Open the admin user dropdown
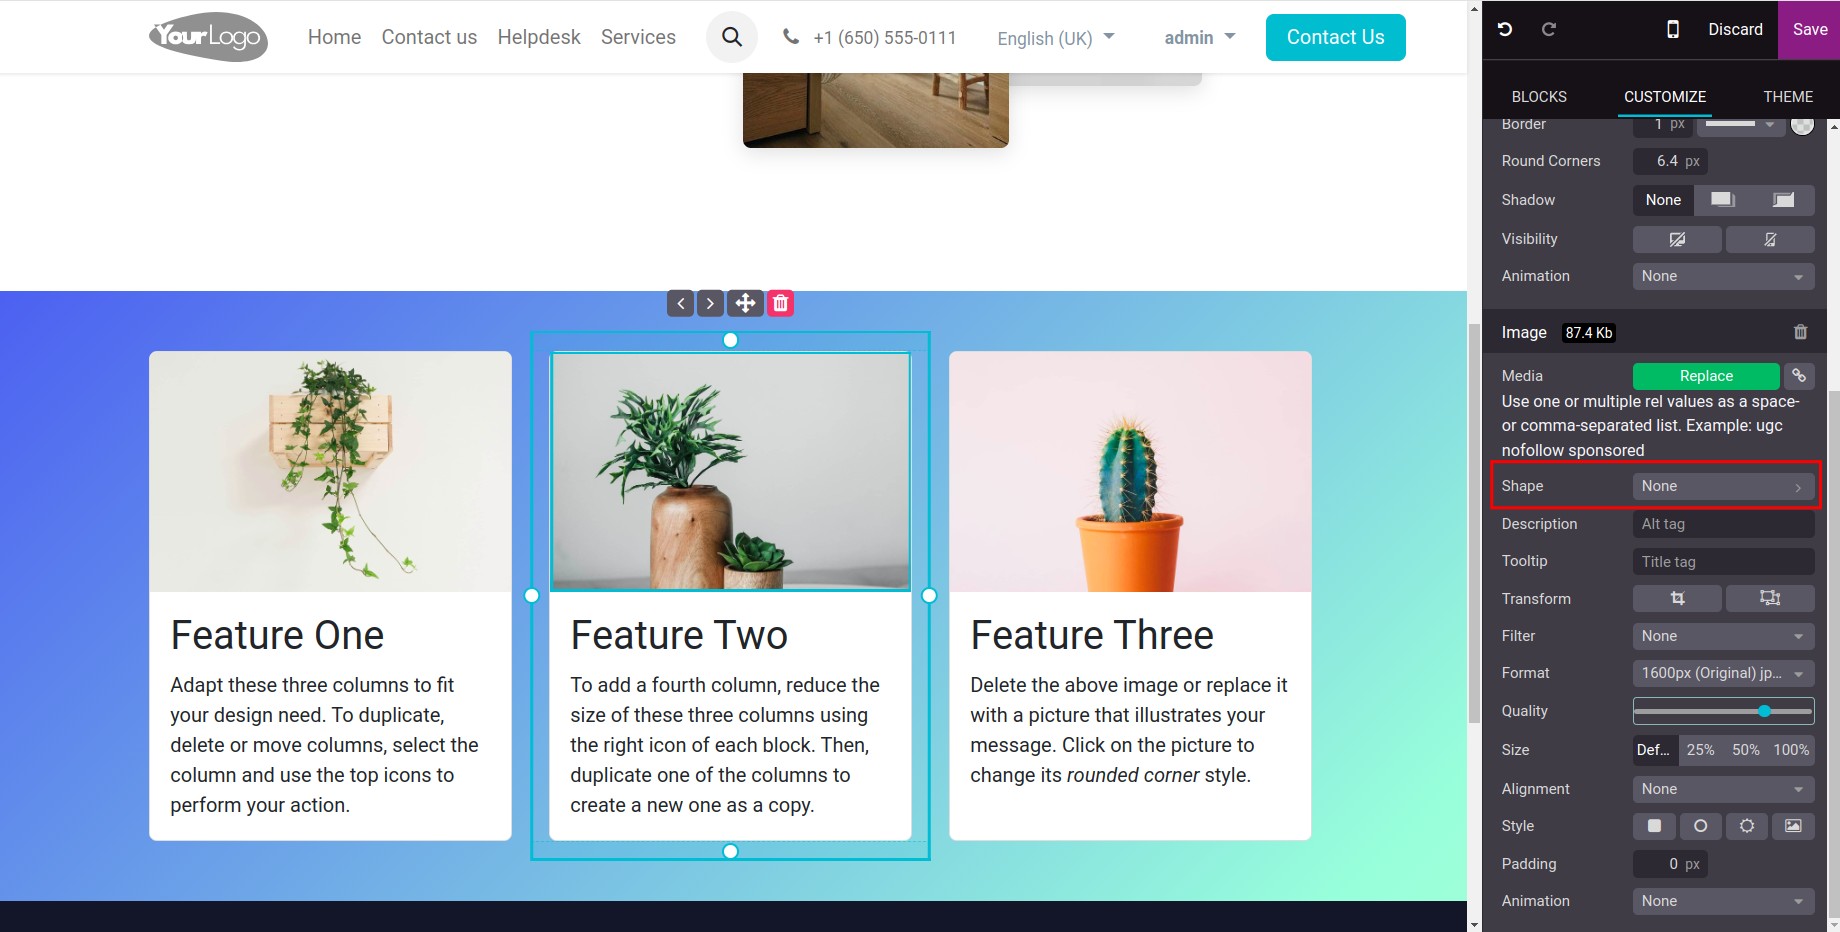 tap(1200, 37)
